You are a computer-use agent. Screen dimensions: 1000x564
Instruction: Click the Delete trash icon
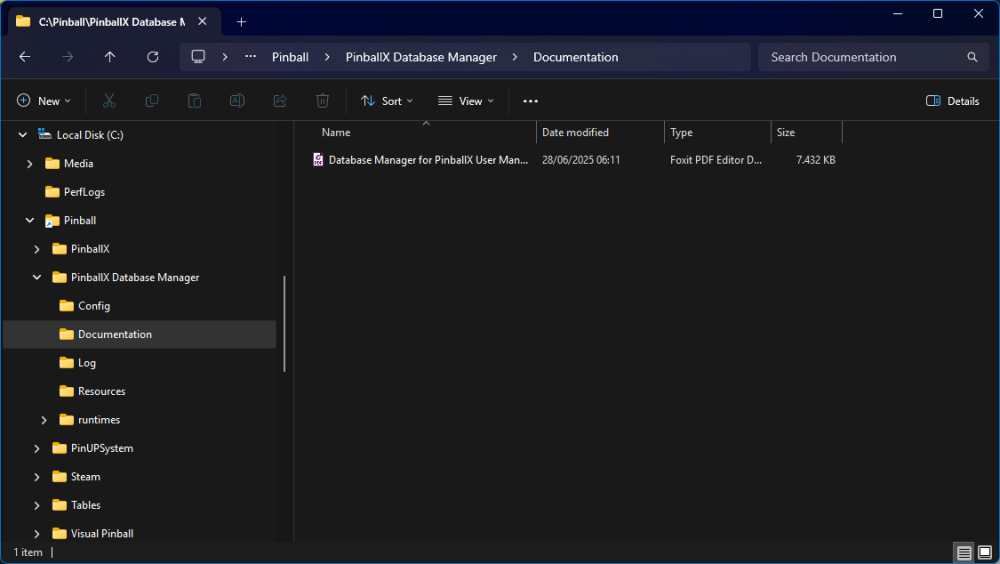coord(323,101)
